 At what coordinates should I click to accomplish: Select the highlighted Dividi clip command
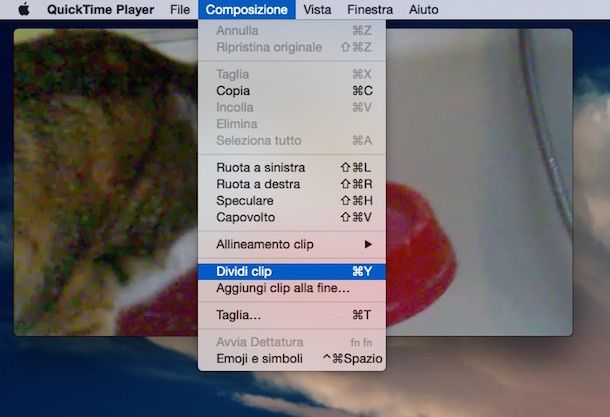[292, 272]
